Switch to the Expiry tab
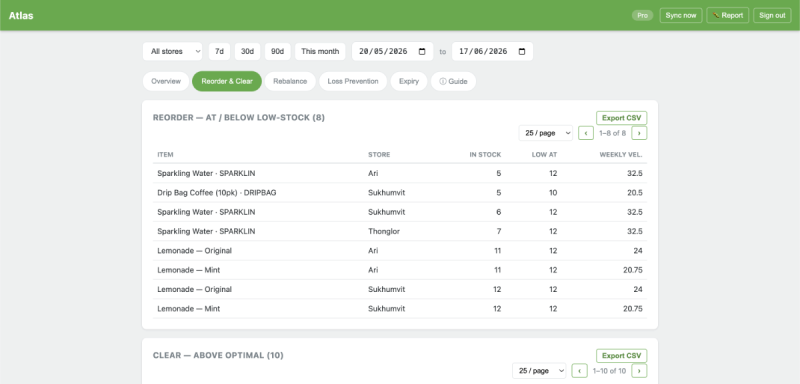800x384 pixels. 409,81
